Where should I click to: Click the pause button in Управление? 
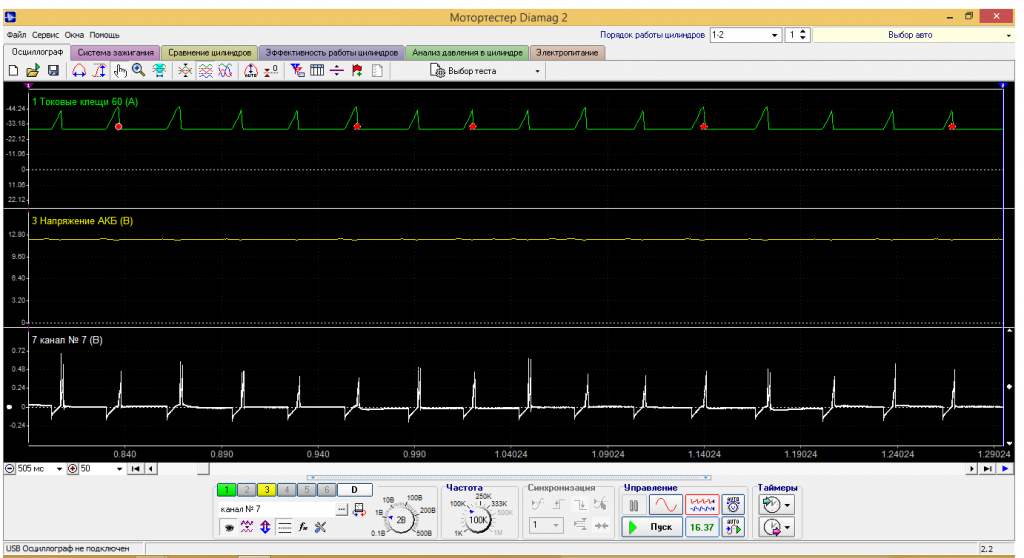(633, 505)
